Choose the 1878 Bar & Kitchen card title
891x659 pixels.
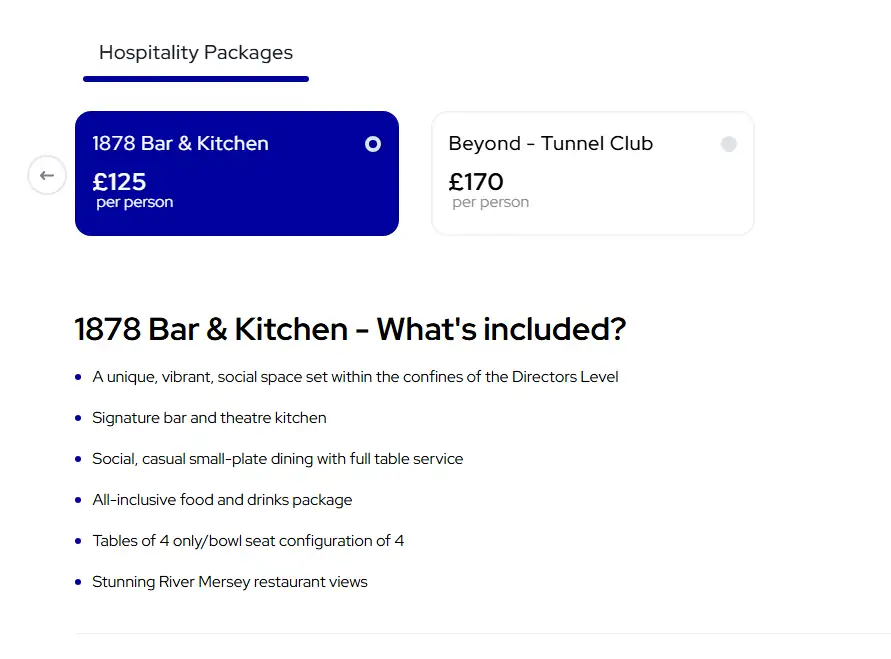pos(180,144)
